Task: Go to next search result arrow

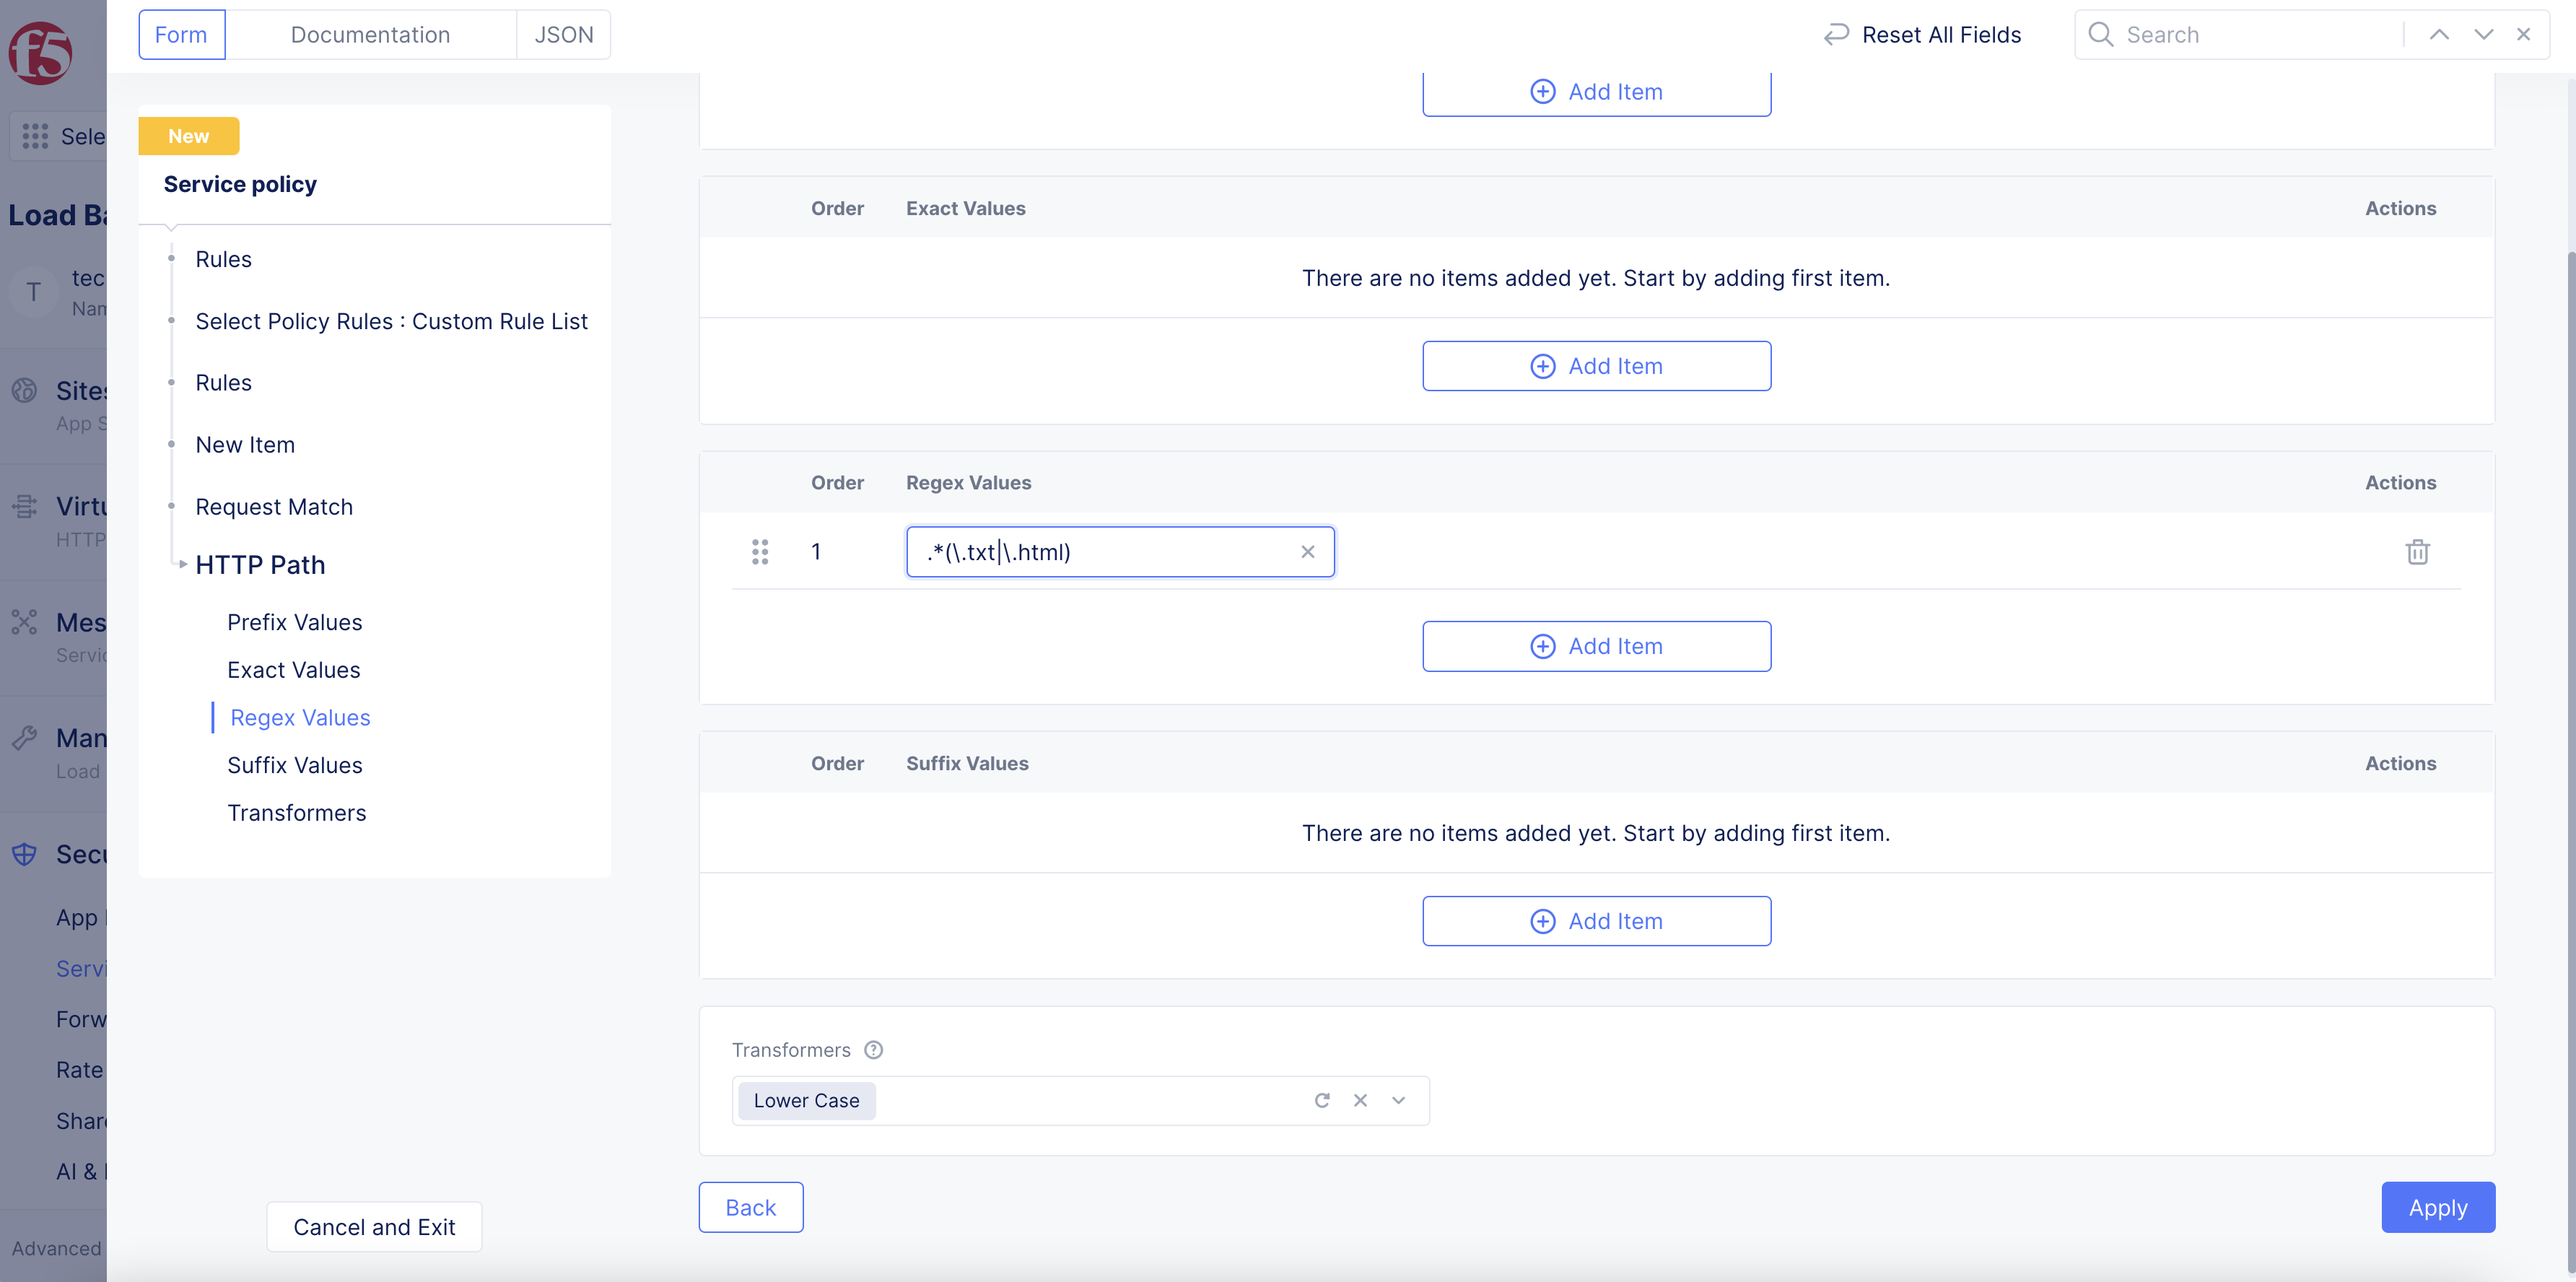Action: point(2483,35)
